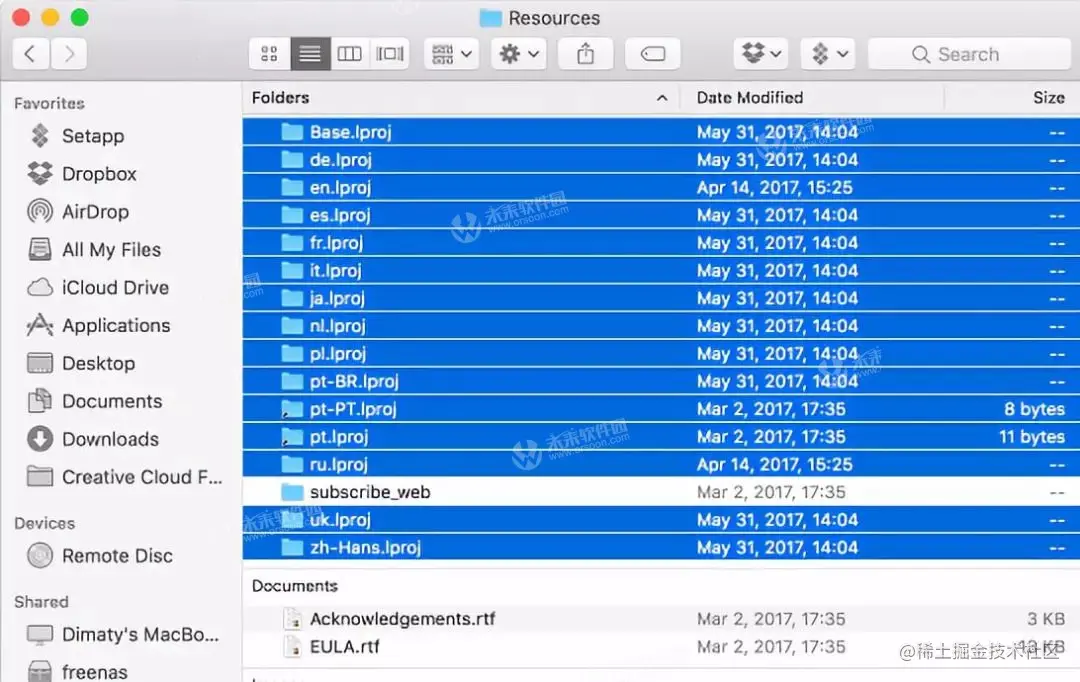Click the Search field
Screen dimensions: 1080x682
click(970, 54)
